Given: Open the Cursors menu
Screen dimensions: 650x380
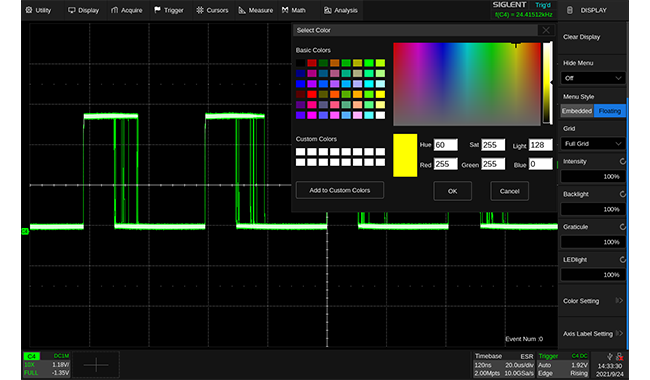Looking at the screenshot, I should [x=212, y=10].
